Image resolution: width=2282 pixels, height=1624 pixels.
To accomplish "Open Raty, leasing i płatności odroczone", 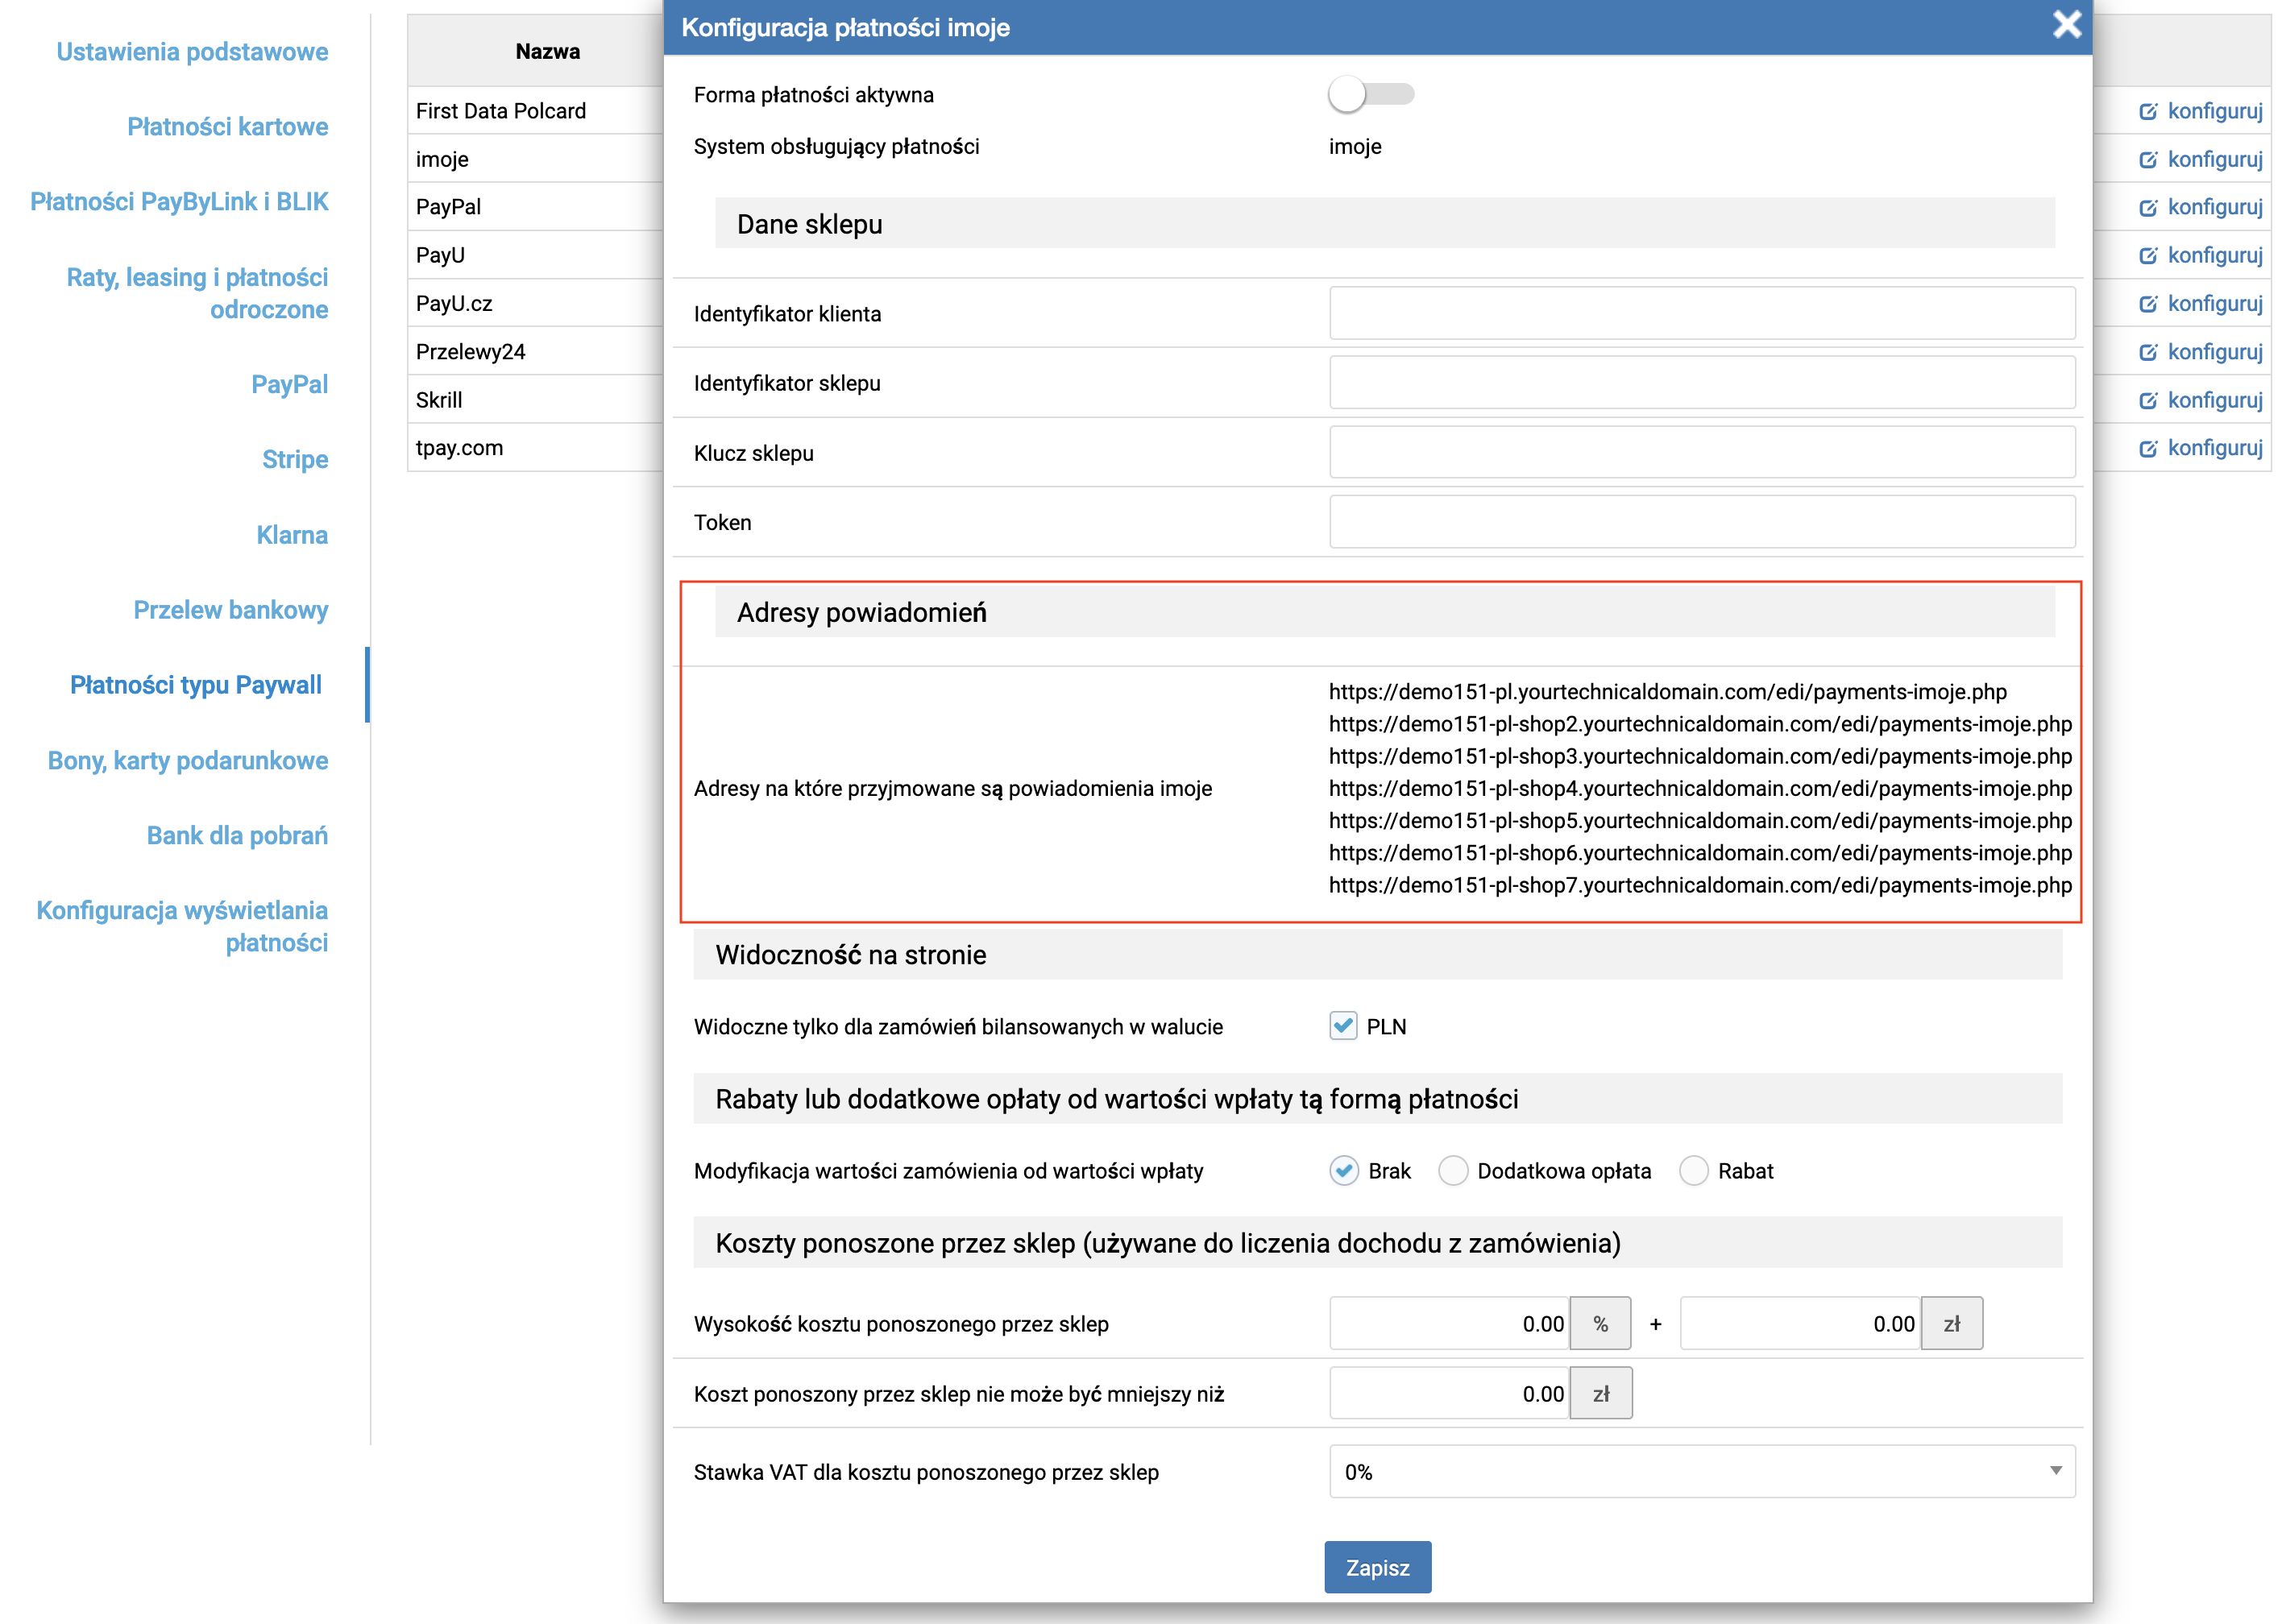I will click(197, 293).
